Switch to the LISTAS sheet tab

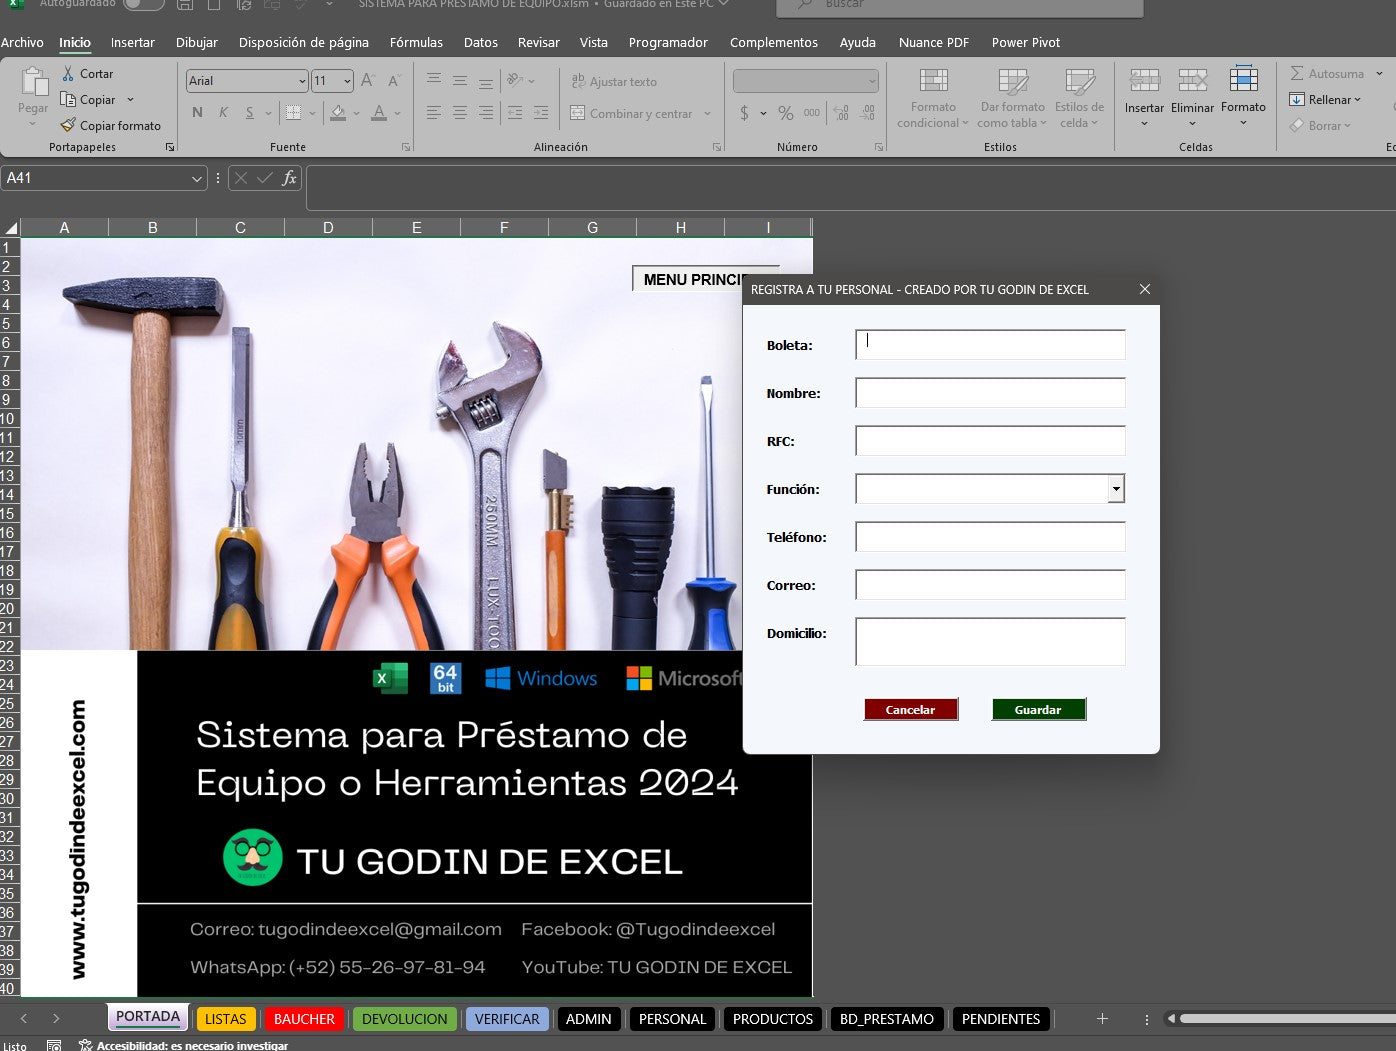tap(225, 1019)
